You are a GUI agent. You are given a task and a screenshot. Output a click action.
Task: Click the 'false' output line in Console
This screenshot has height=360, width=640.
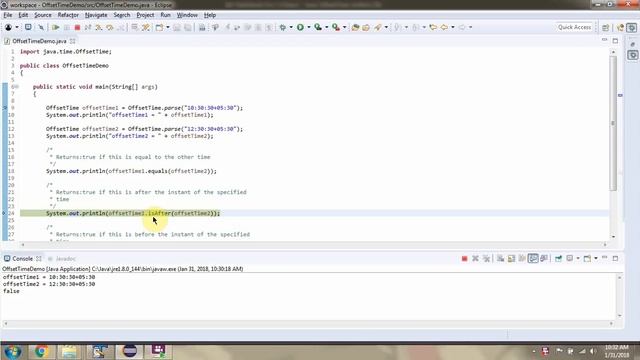[11, 291]
